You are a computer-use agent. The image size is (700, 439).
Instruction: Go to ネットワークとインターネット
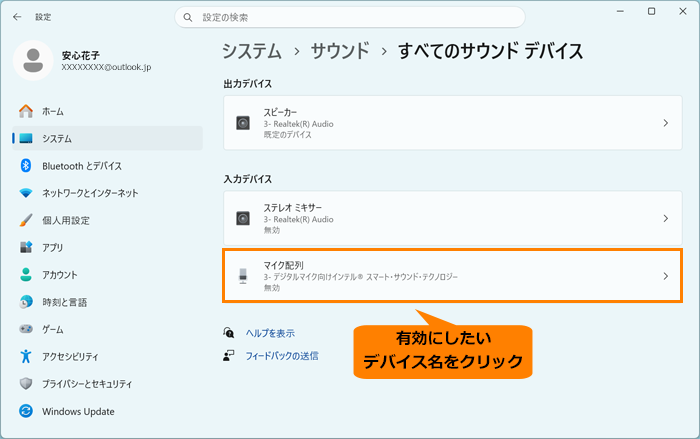pos(108,193)
